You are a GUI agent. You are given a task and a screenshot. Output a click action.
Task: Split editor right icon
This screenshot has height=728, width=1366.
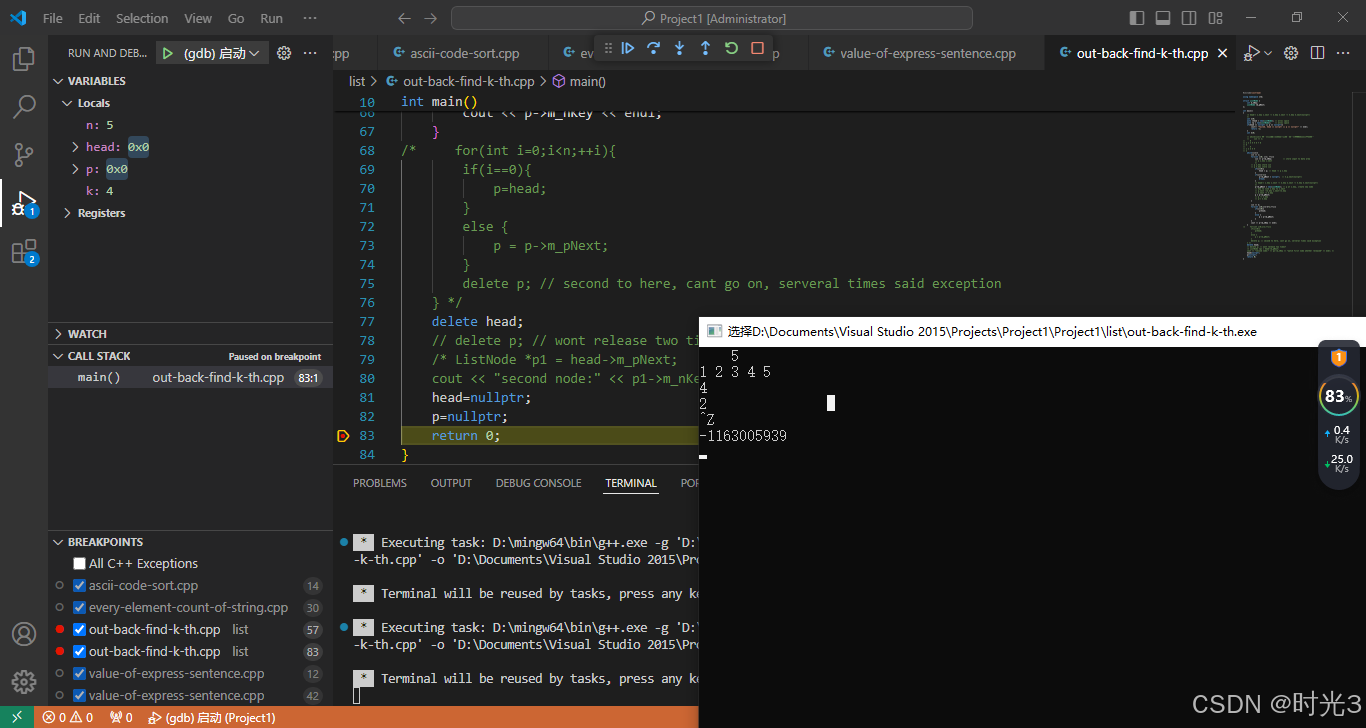[1318, 53]
